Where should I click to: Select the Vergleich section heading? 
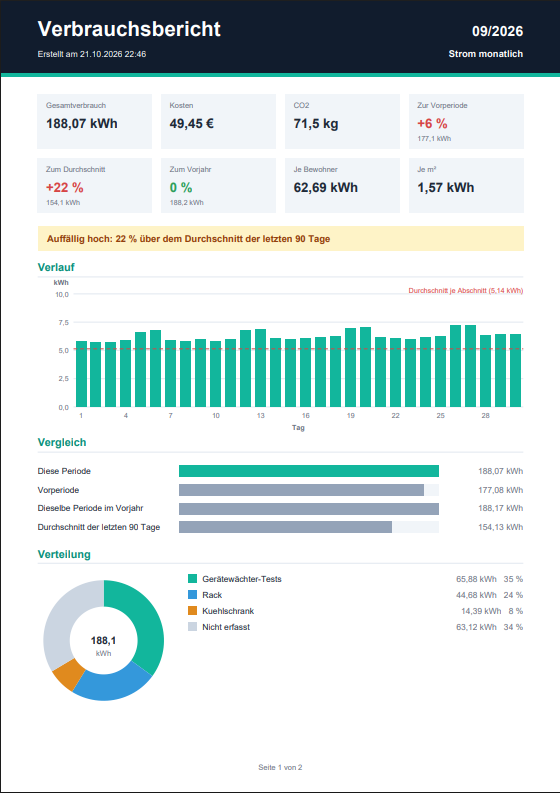pos(62,443)
